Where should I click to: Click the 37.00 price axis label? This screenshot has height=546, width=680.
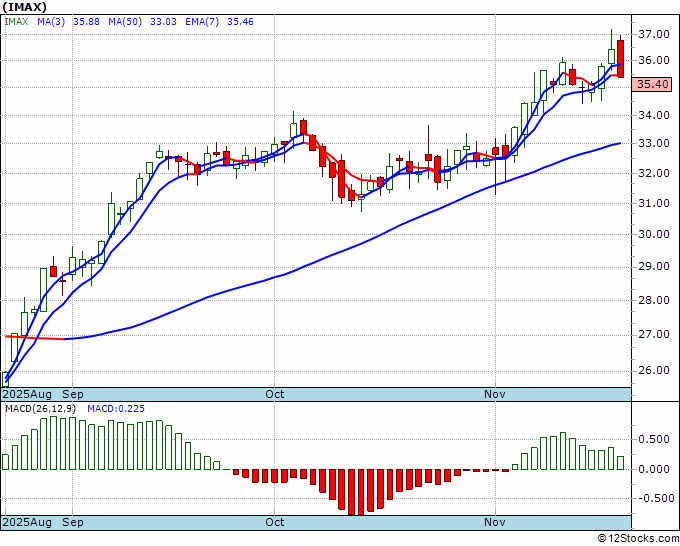tap(654, 34)
